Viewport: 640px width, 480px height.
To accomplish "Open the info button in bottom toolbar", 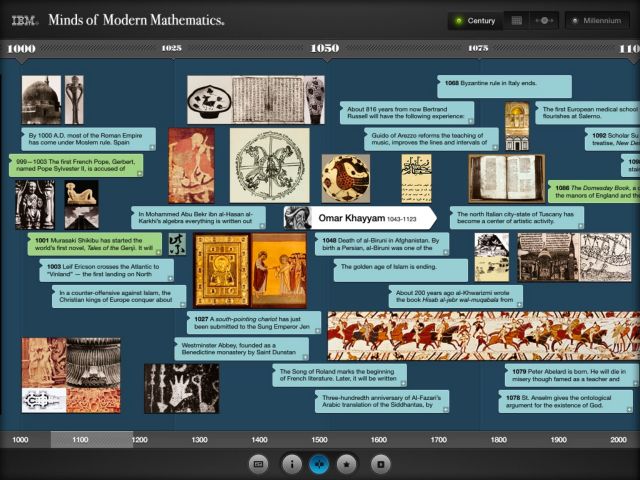I will click(290, 464).
